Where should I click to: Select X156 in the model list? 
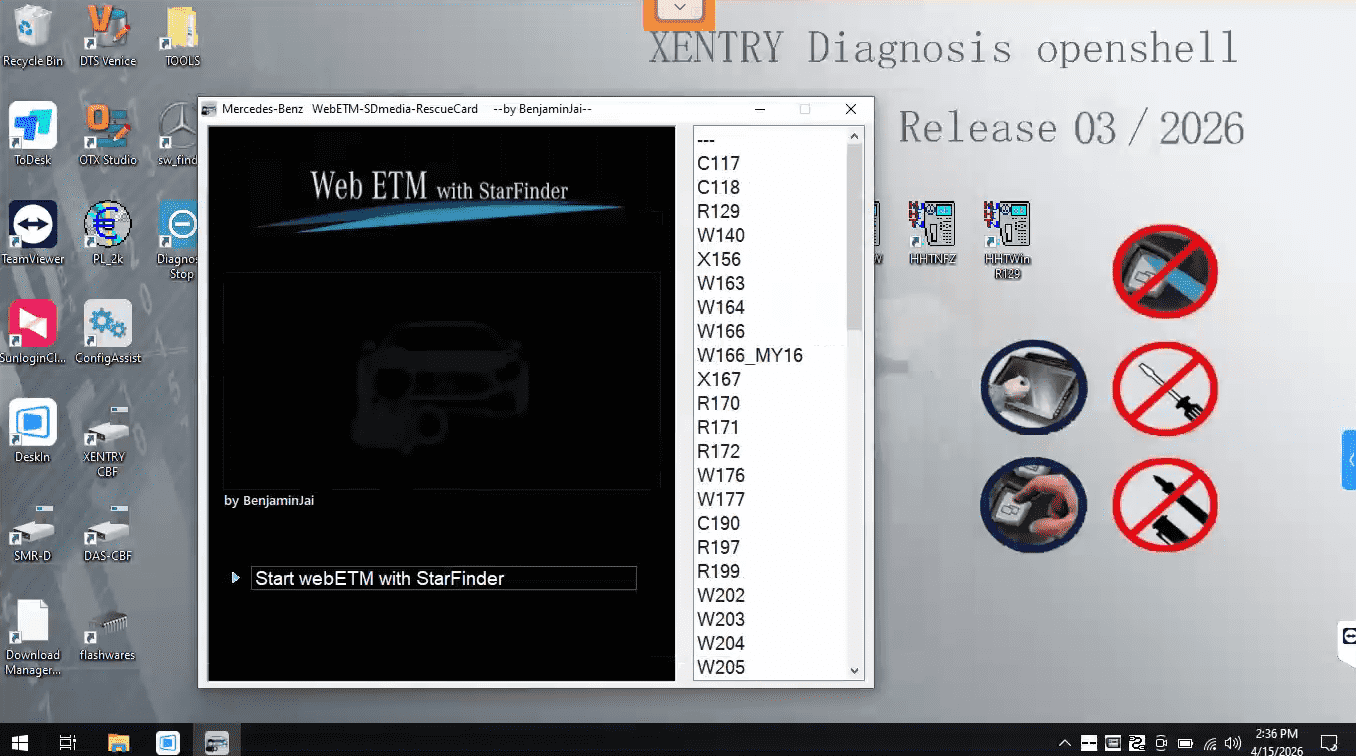click(x=770, y=259)
